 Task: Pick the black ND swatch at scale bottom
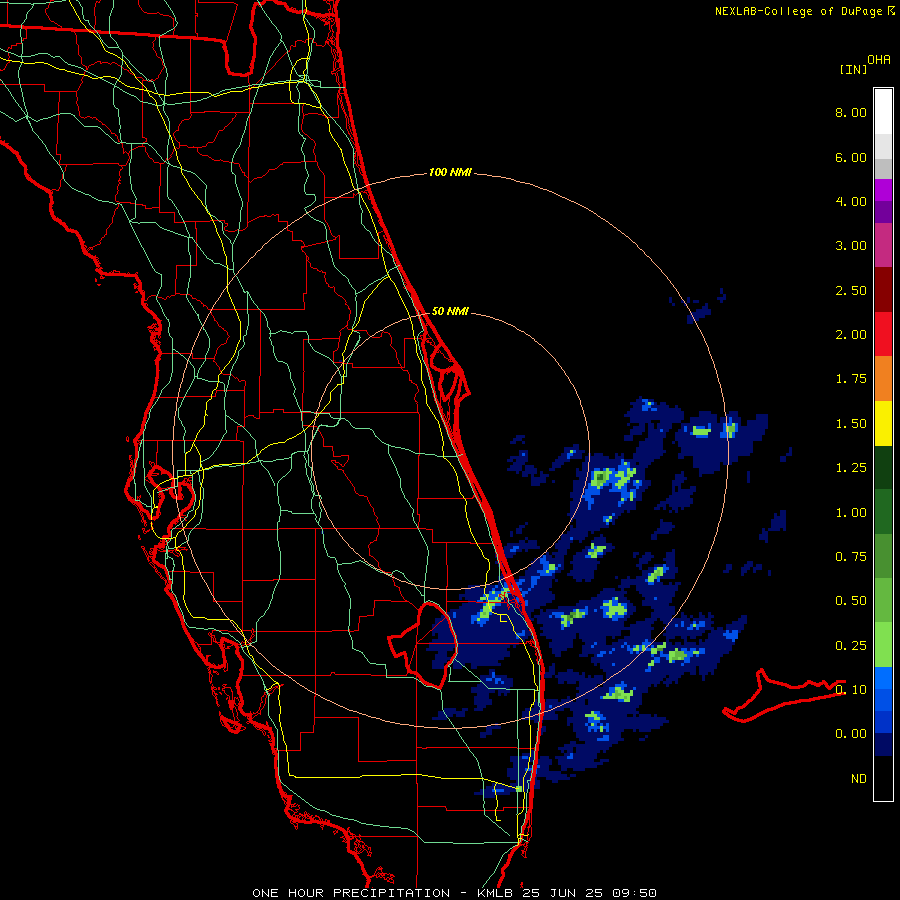click(x=883, y=778)
